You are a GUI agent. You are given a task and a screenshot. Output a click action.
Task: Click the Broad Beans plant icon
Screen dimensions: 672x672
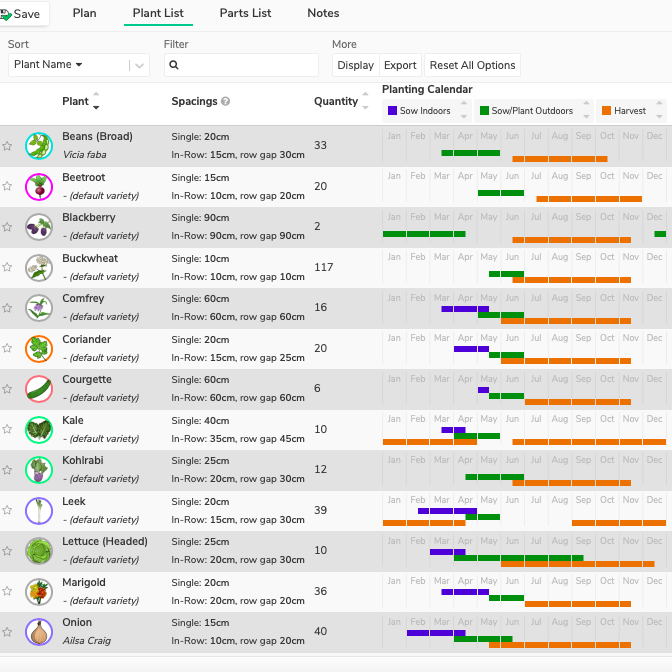(38, 146)
